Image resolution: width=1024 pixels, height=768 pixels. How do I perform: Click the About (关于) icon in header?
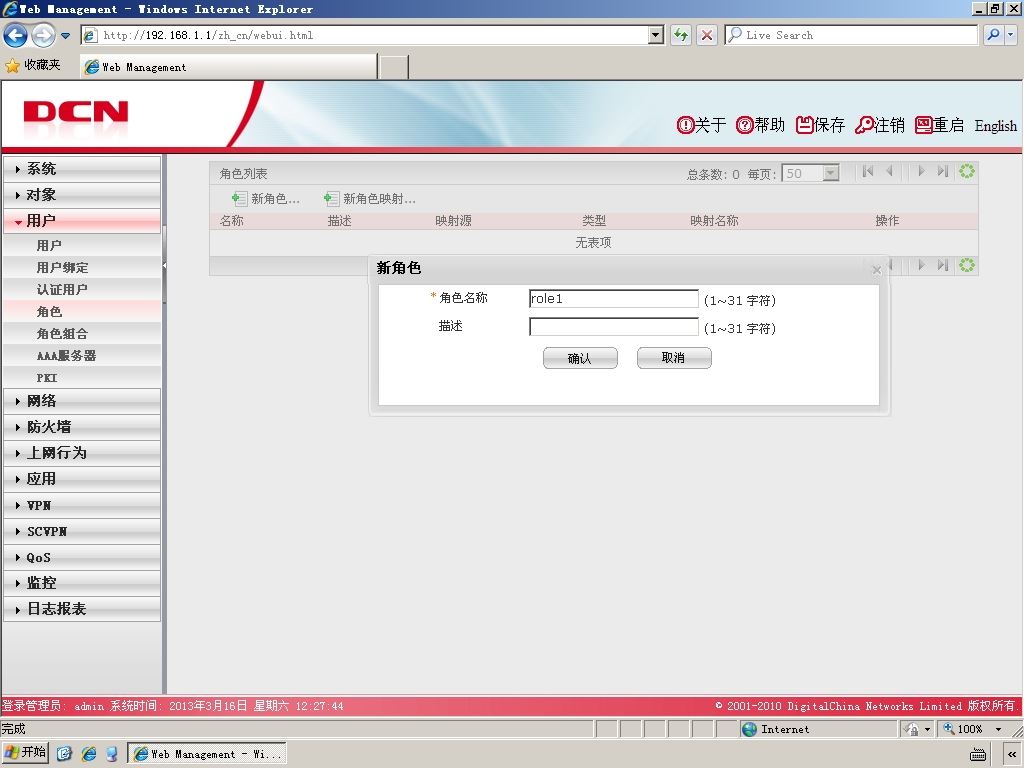(685, 125)
